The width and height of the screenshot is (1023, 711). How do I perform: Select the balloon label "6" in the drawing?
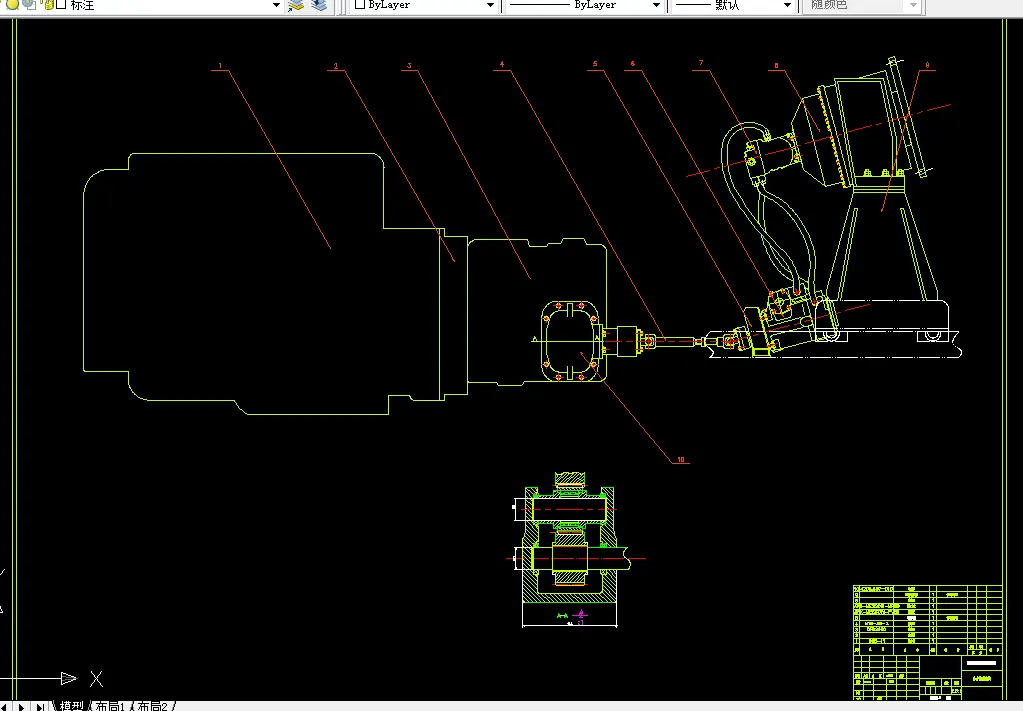[632, 64]
